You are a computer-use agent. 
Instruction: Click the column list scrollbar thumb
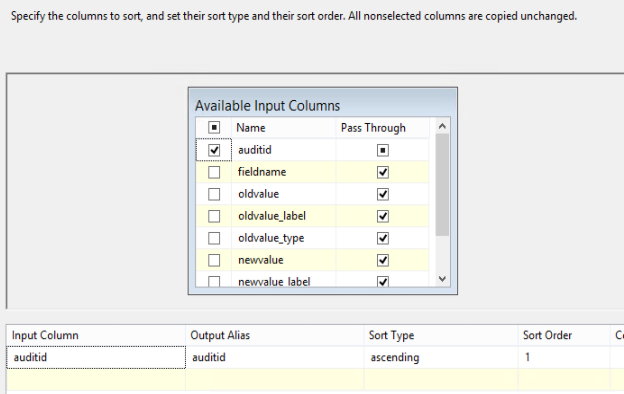(x=442, y=185)
